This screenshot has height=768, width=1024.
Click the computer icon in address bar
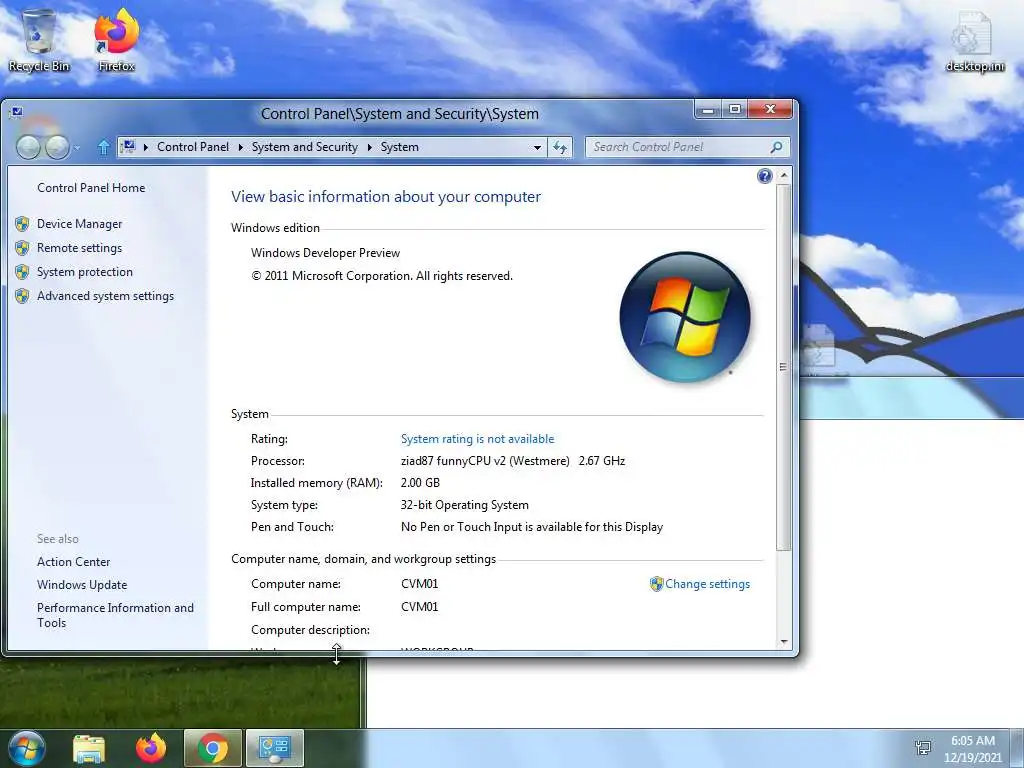(128, 147)
